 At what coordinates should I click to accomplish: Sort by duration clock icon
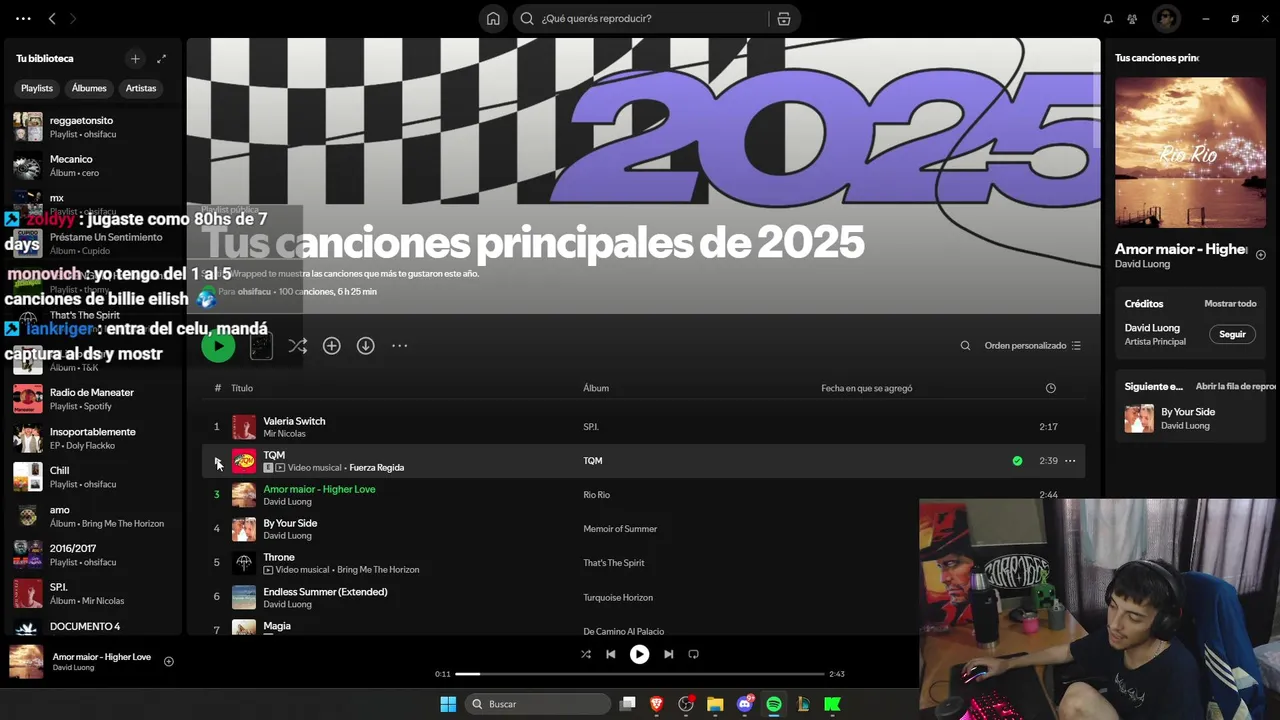[1050, 388]
